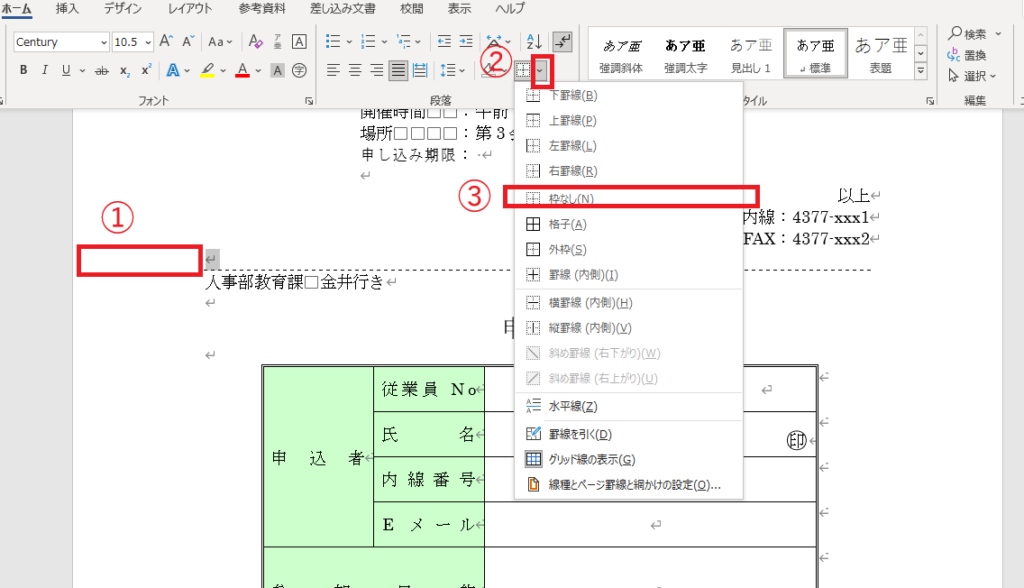
Task: Toggle italic formatting
Action: 44,70
